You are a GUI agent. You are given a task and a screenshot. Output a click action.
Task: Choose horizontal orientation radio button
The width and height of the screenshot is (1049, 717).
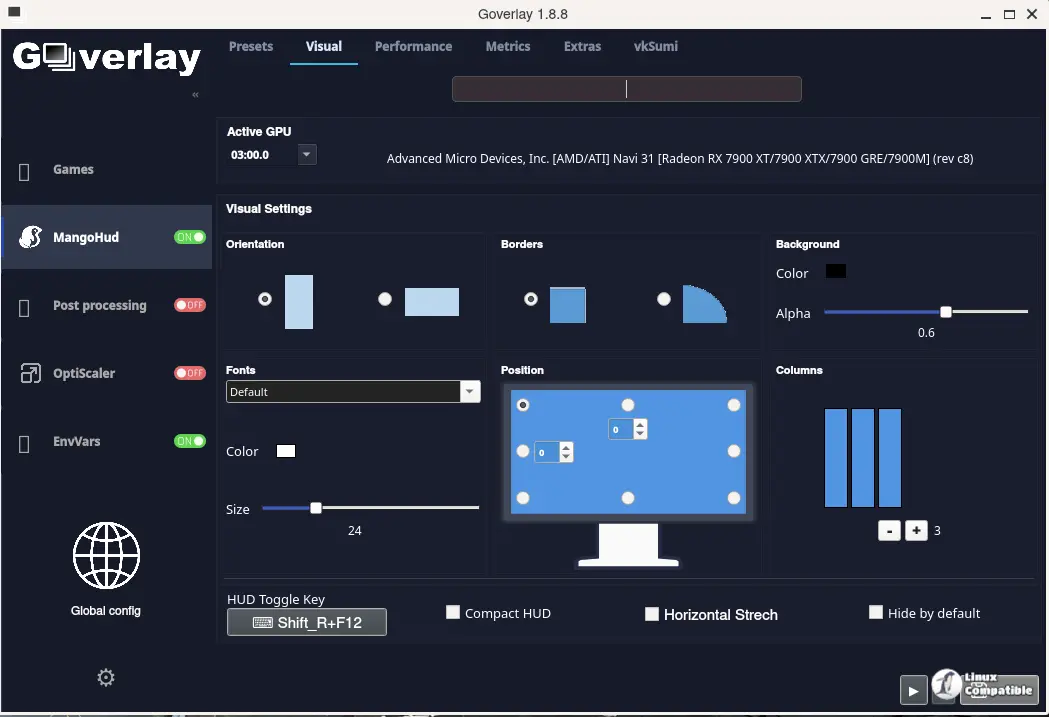point(385,299)
